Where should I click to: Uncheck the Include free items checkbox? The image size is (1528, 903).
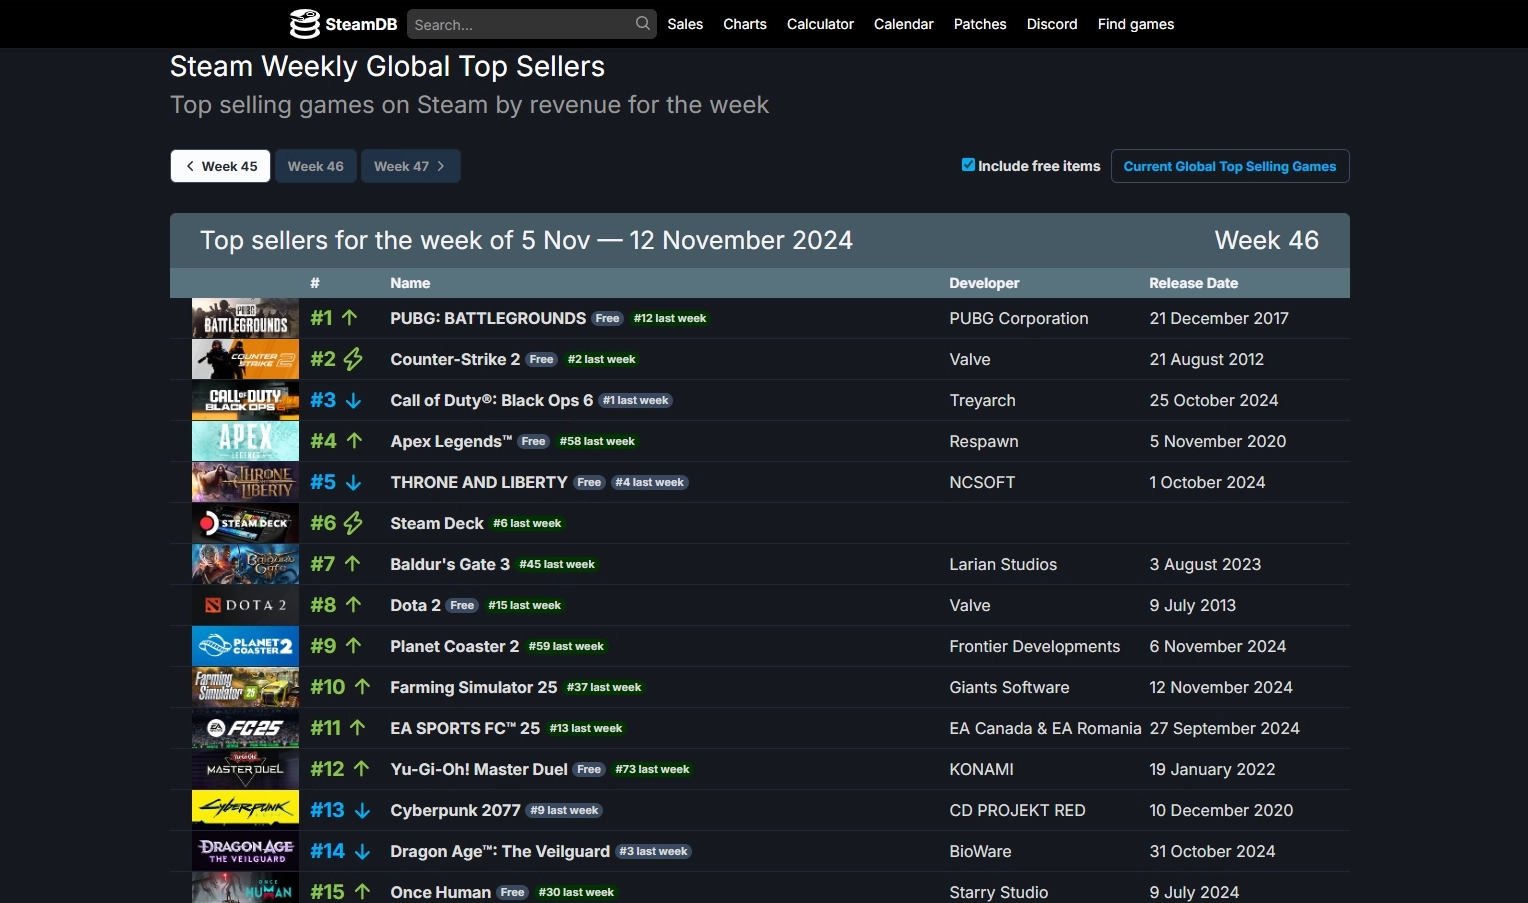click(x=968, y=165)
